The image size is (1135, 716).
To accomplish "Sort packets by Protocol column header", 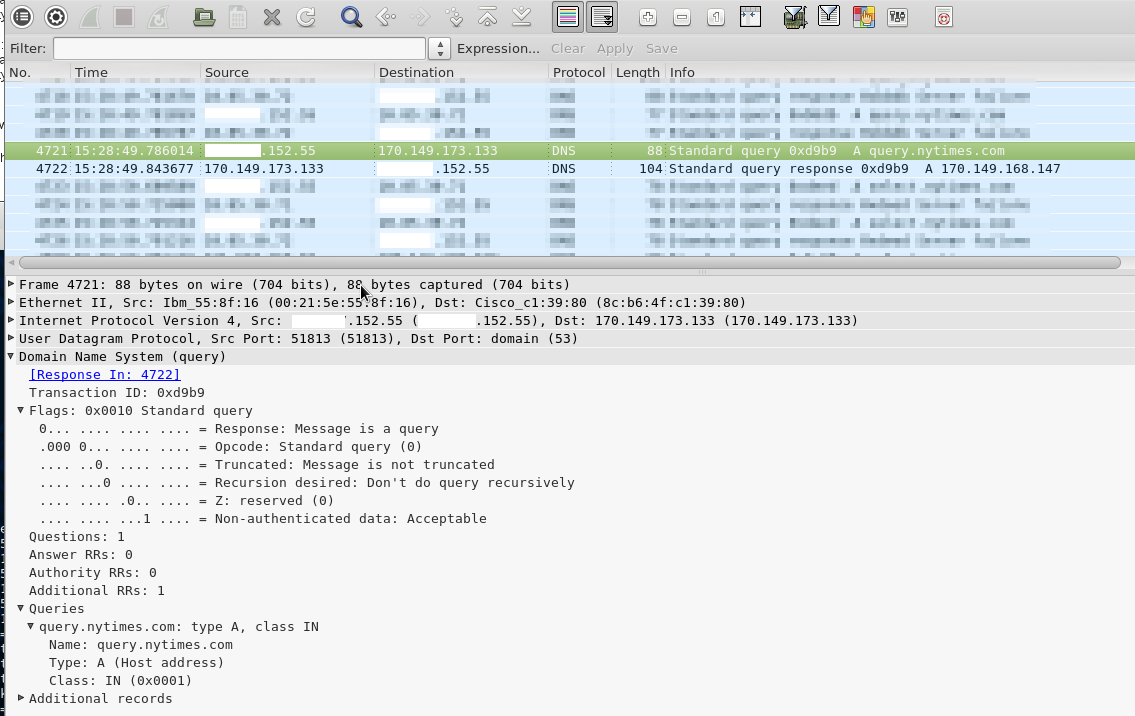I will click(x=578, y=72).
